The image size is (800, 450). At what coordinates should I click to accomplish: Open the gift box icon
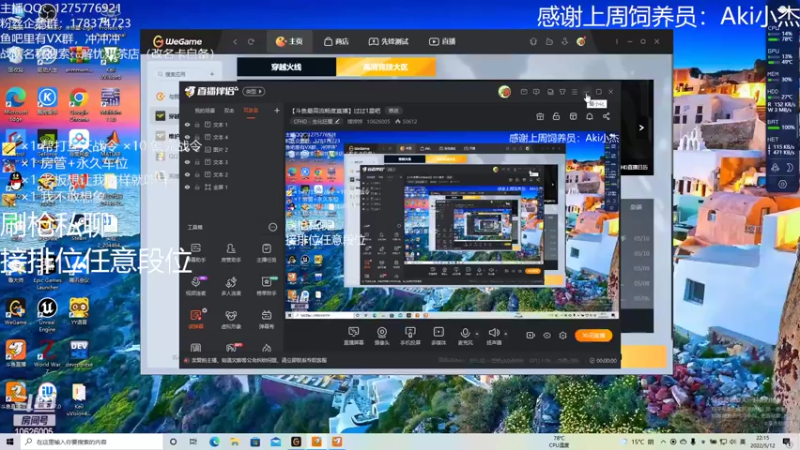click(540, 116)
